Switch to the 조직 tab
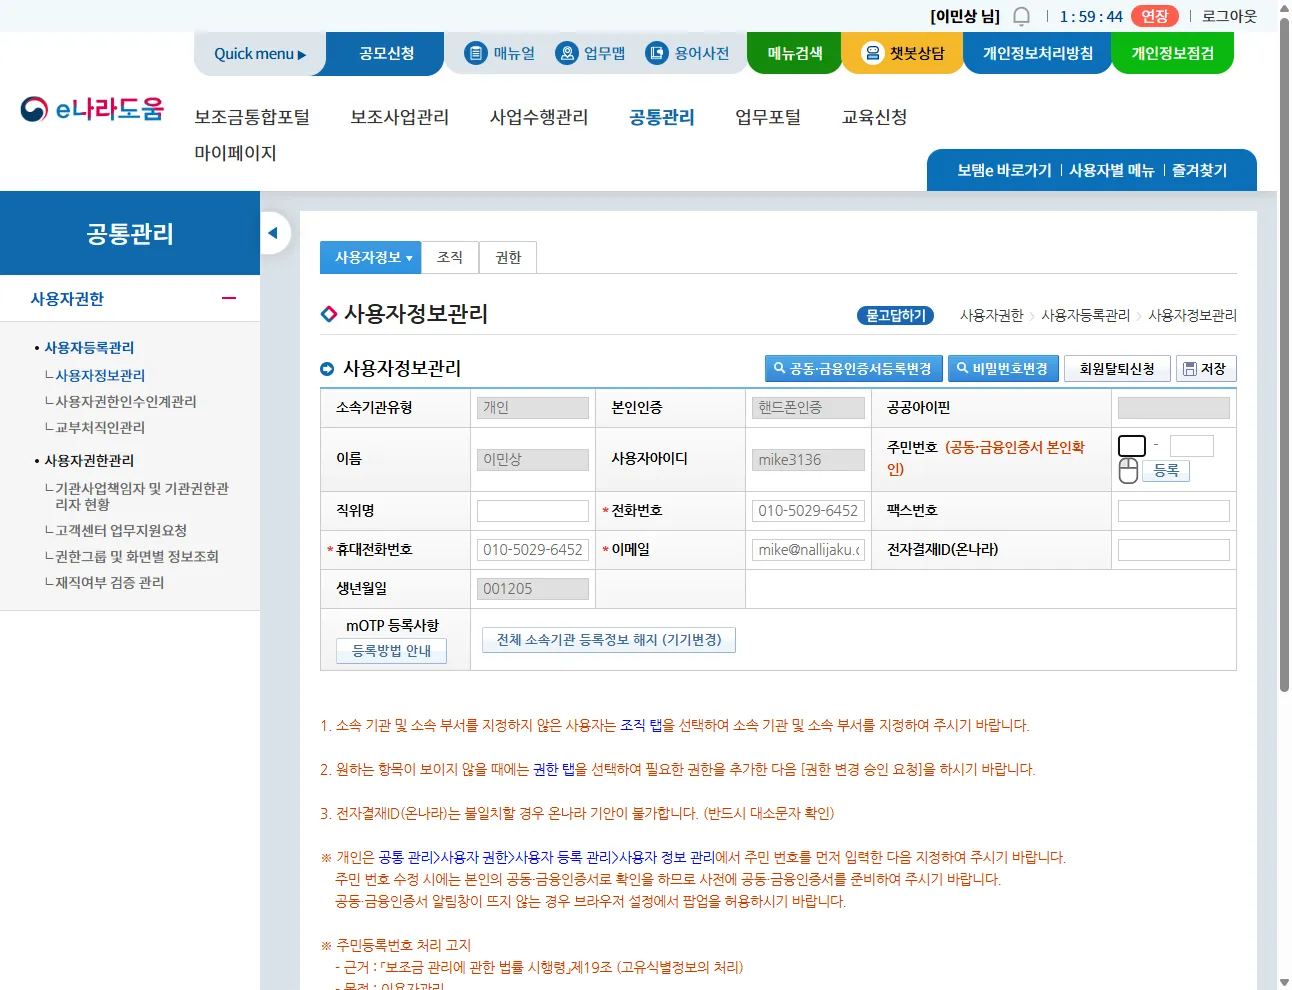 450,257
